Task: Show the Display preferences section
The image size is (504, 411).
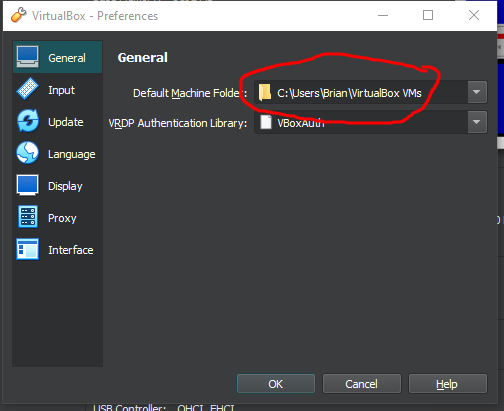Action: click(x=57, y=185)
